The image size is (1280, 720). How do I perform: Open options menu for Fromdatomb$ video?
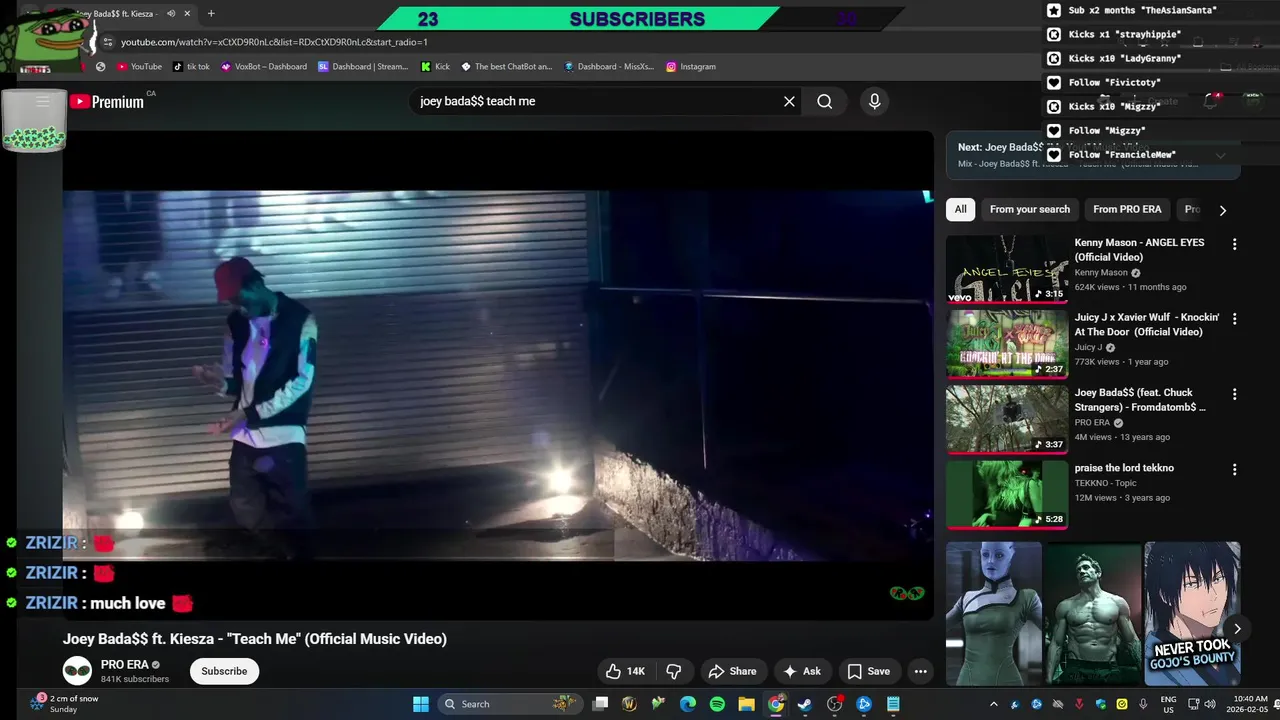pos(1234,394)
